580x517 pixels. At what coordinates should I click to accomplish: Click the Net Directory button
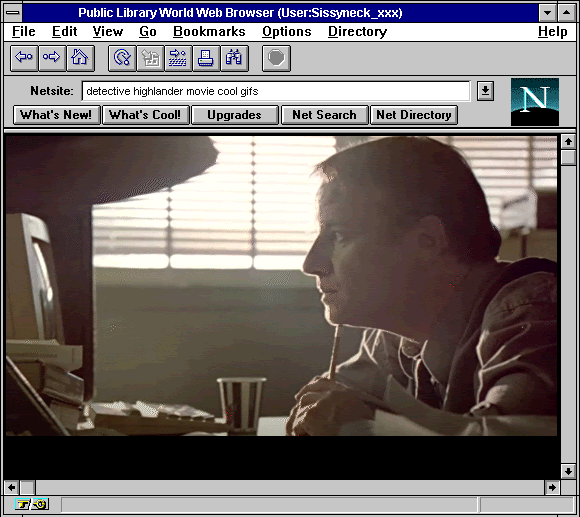coord(414,115)
